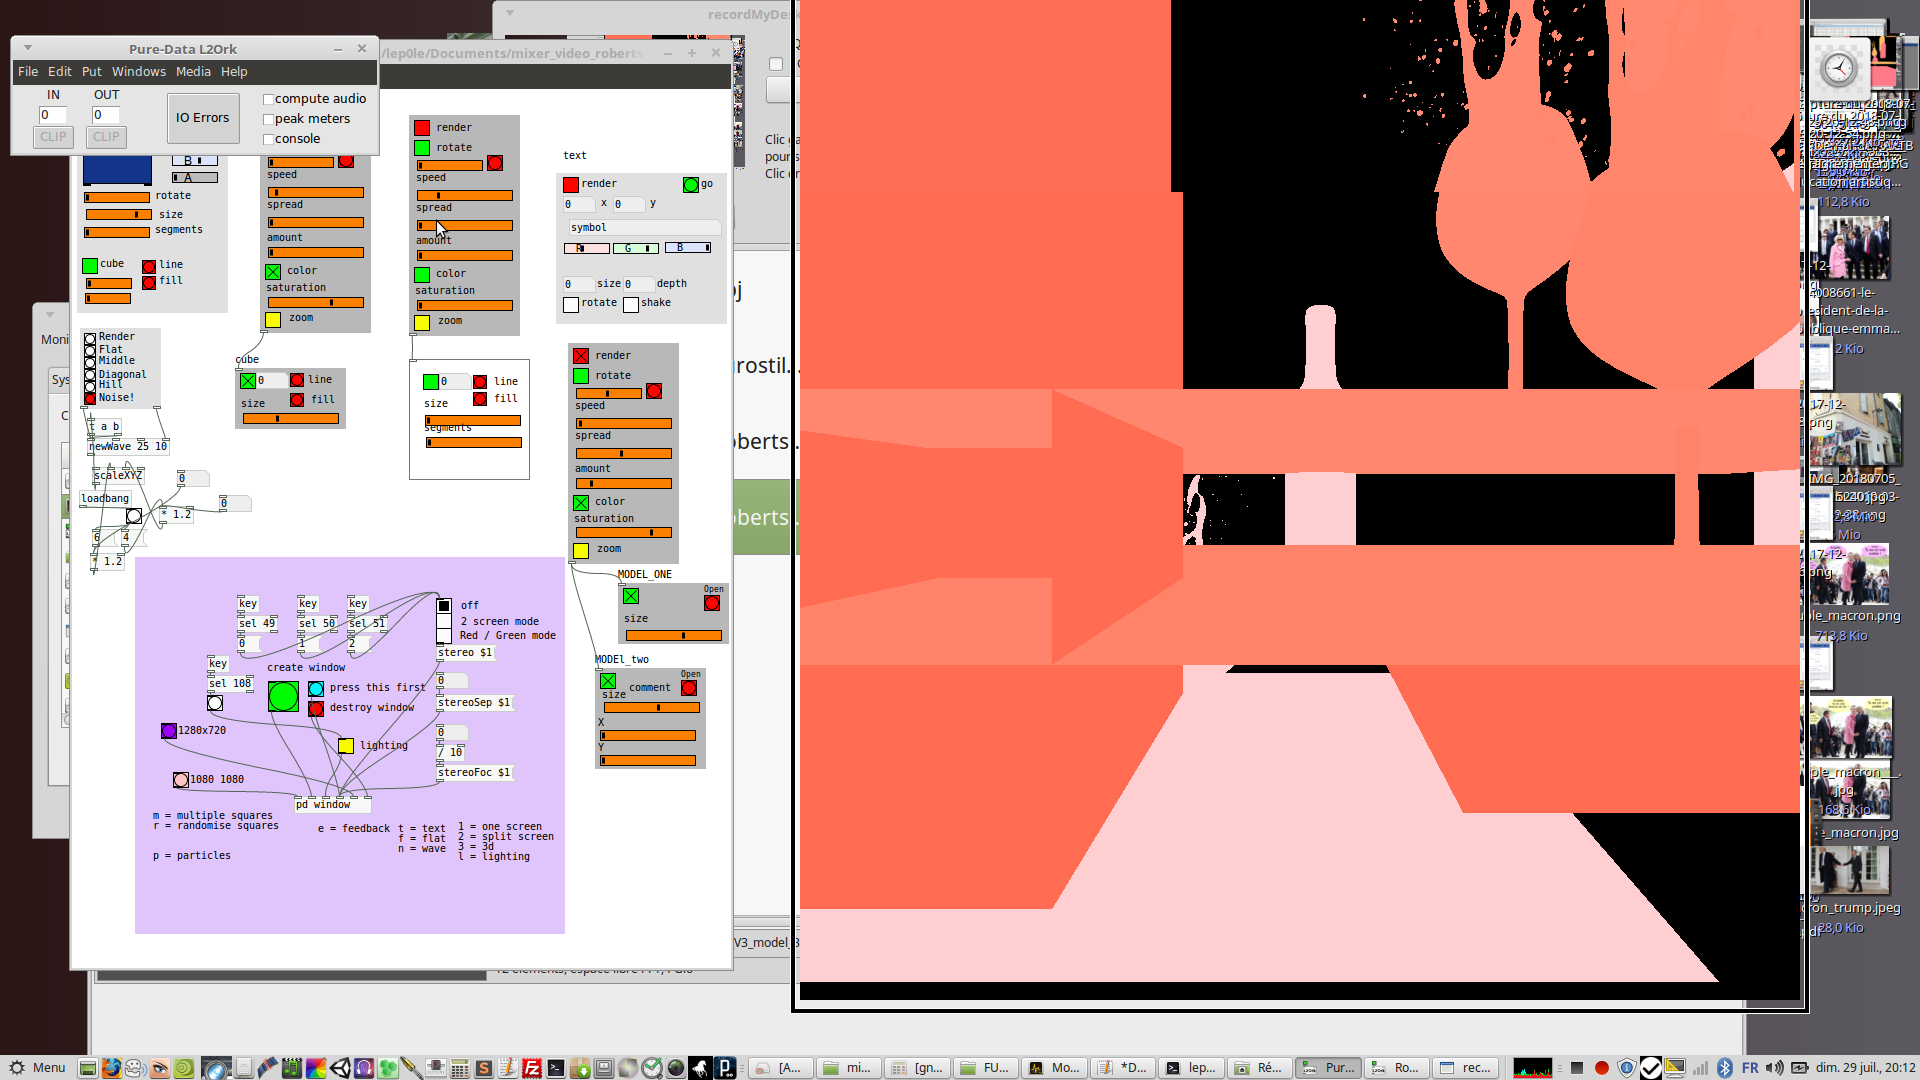Toggle the peak meters checkbox
Image resolution: width=1920 pixels, height=1080 pixels.
(268, 119)
